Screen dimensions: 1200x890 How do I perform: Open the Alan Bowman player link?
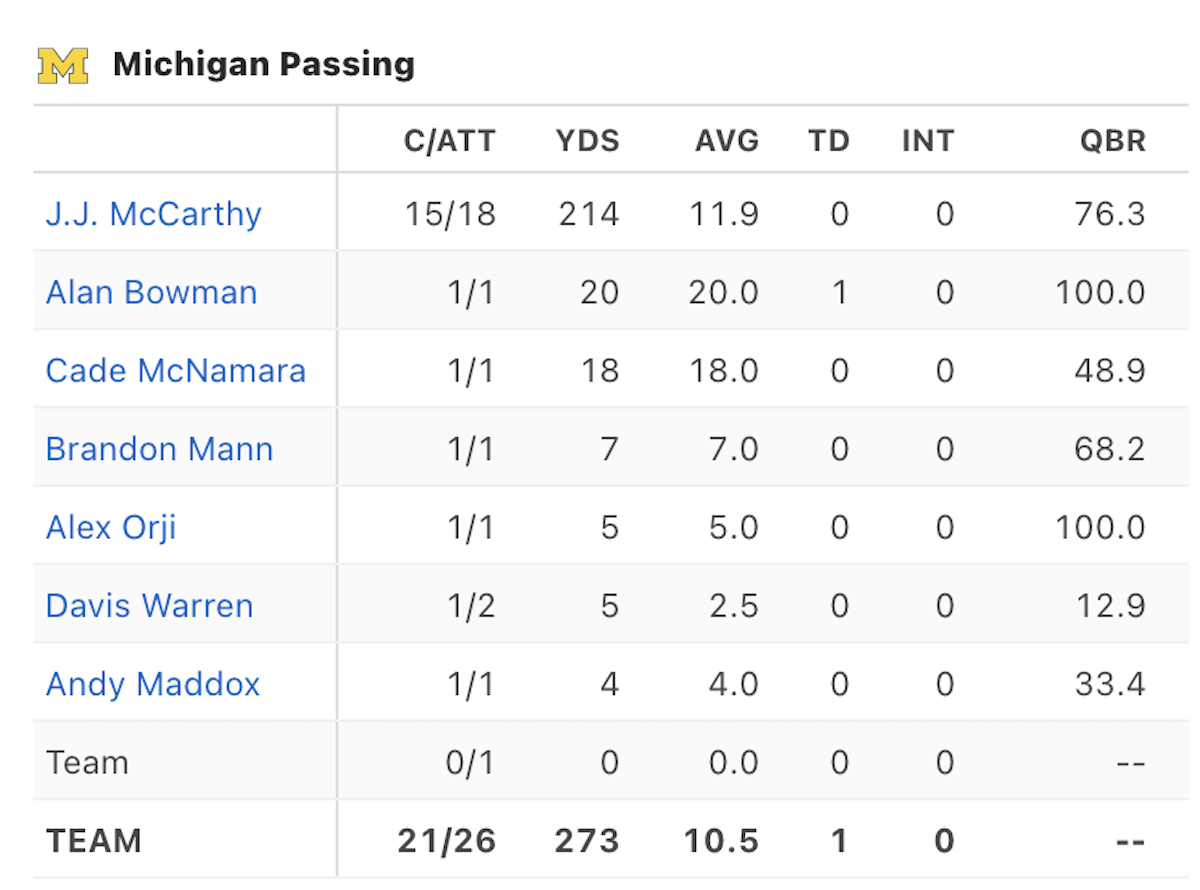point(152,292)
